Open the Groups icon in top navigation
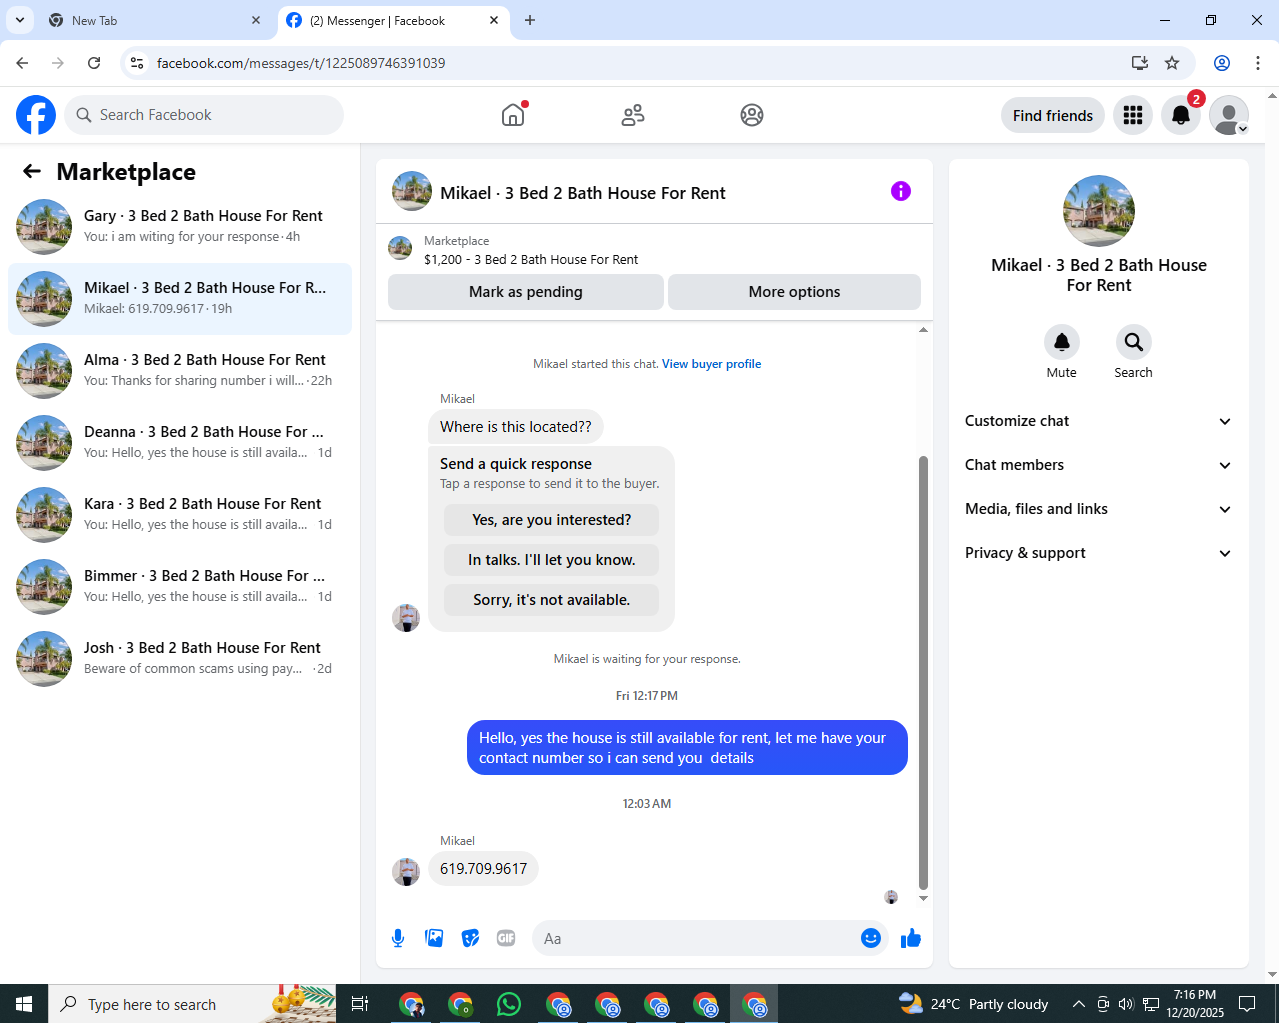This screenshot has width=1279, height=1023. (x=752, y=115)
